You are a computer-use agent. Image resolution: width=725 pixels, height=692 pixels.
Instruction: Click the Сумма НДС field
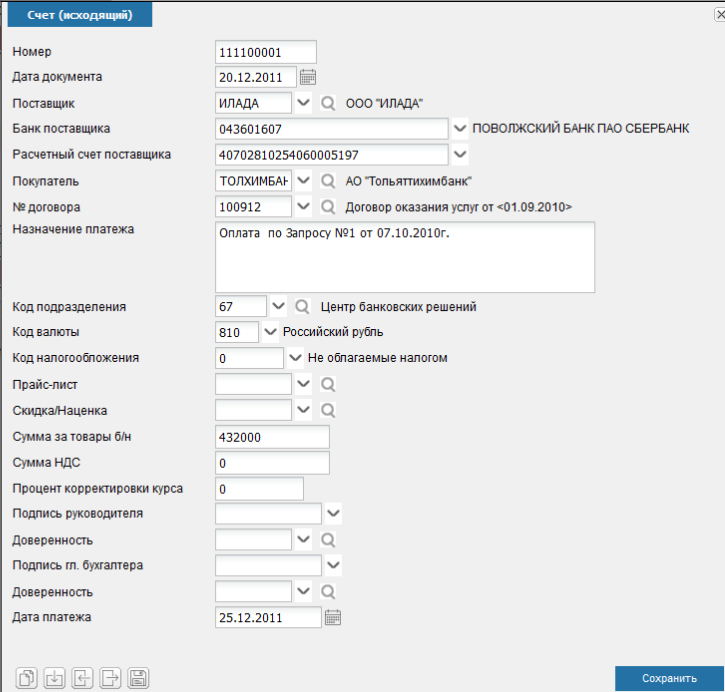tap(272, 463)
